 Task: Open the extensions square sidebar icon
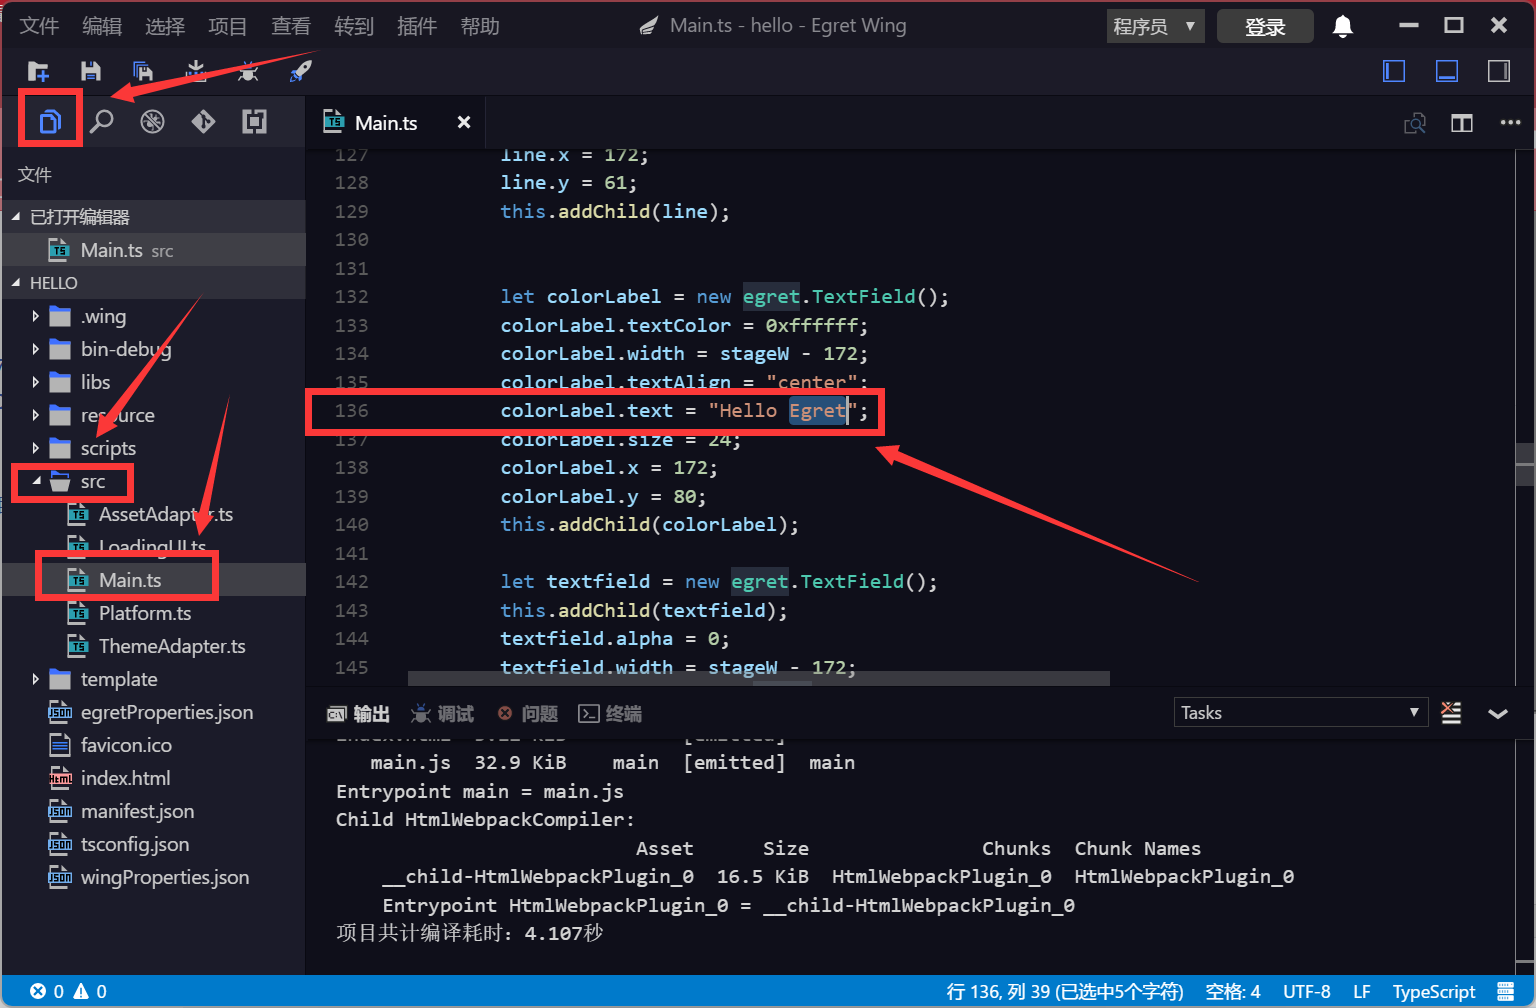[x=254, y=122]
